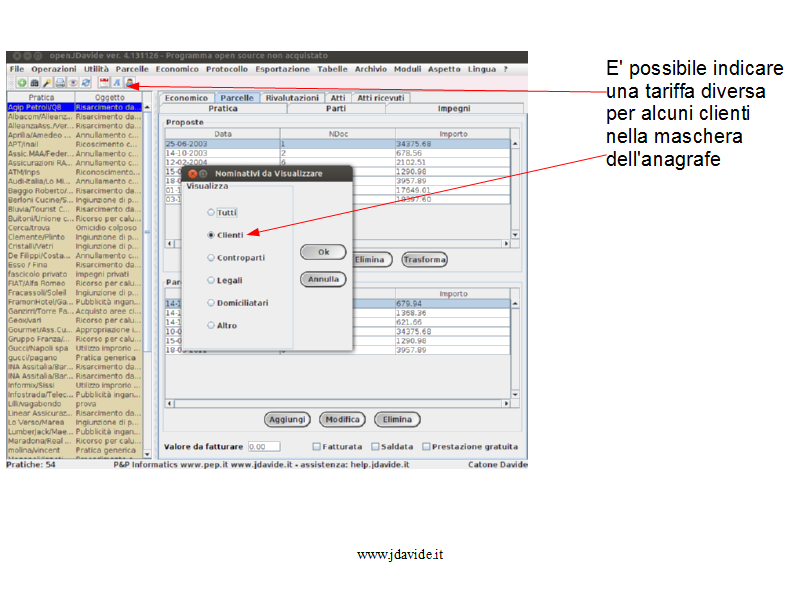
Task: Select the fascicolo privato row
Action: click(x=74, y=274)
